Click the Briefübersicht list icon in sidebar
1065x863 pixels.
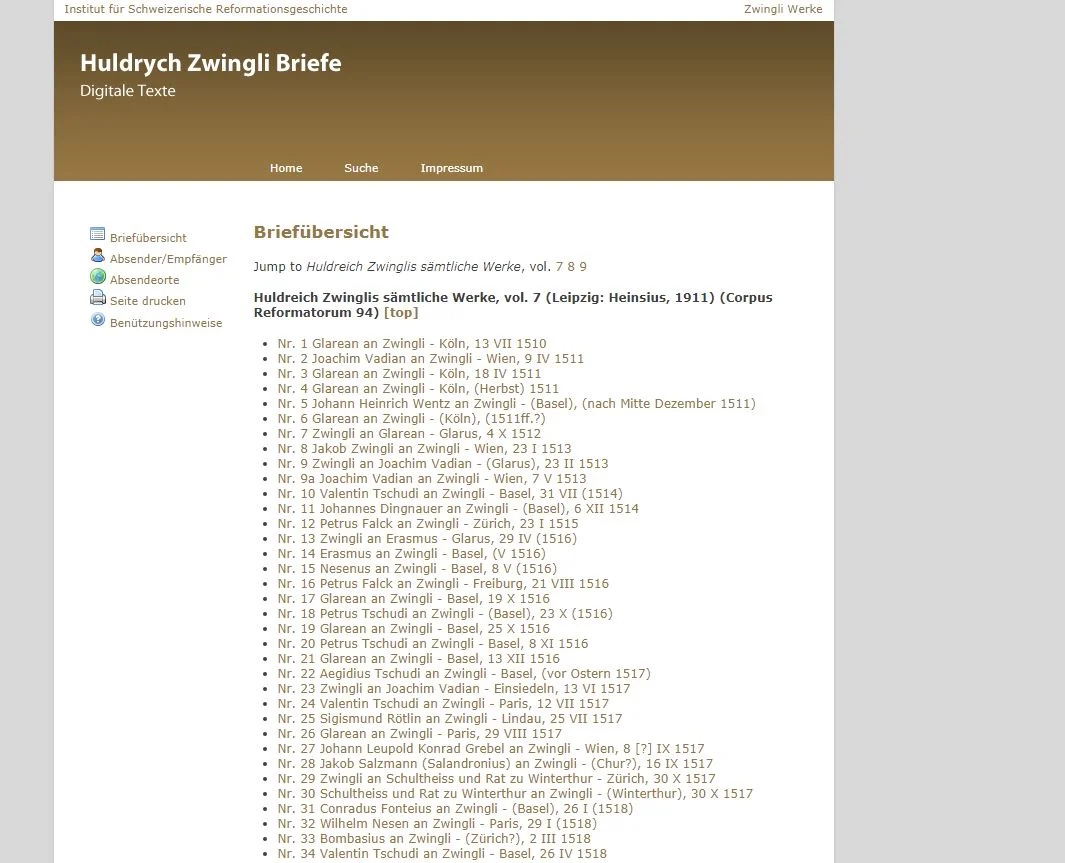(97, 235)
